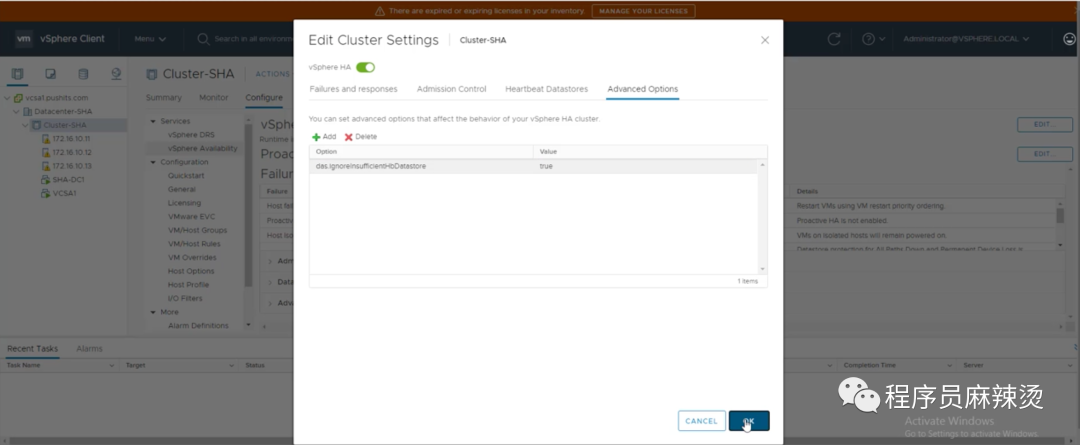Image resolution: width=1080 pixels, height=445 pixels.
Task: Collapse the Configuration section
Action: (x=153, y=163)
